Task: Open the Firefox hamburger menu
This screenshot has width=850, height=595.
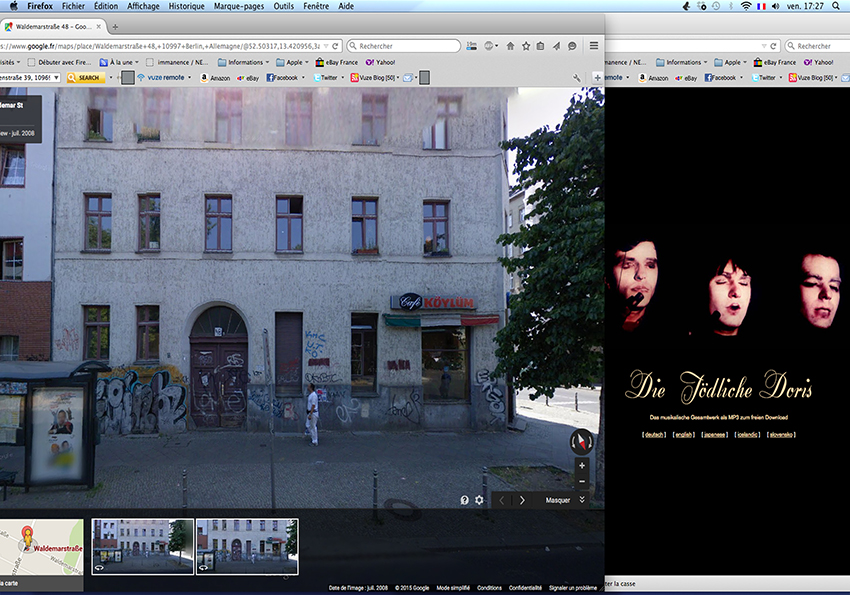Action: pos(594,46)
